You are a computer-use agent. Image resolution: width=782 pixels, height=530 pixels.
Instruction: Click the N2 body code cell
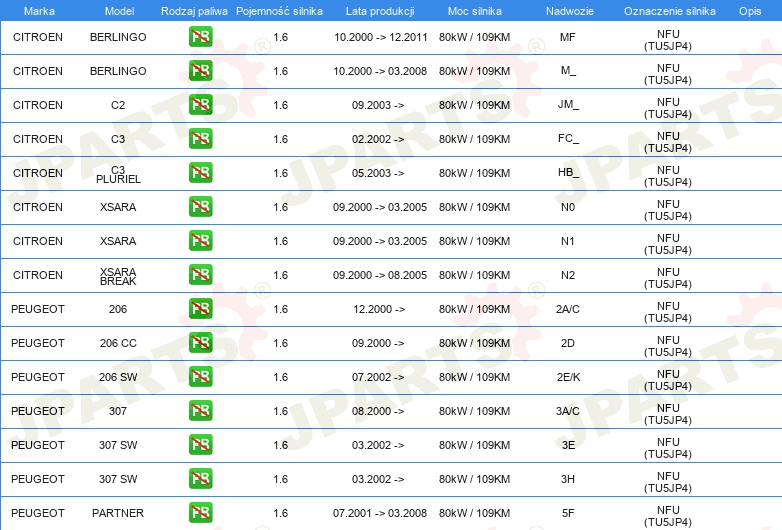[568, 275]
